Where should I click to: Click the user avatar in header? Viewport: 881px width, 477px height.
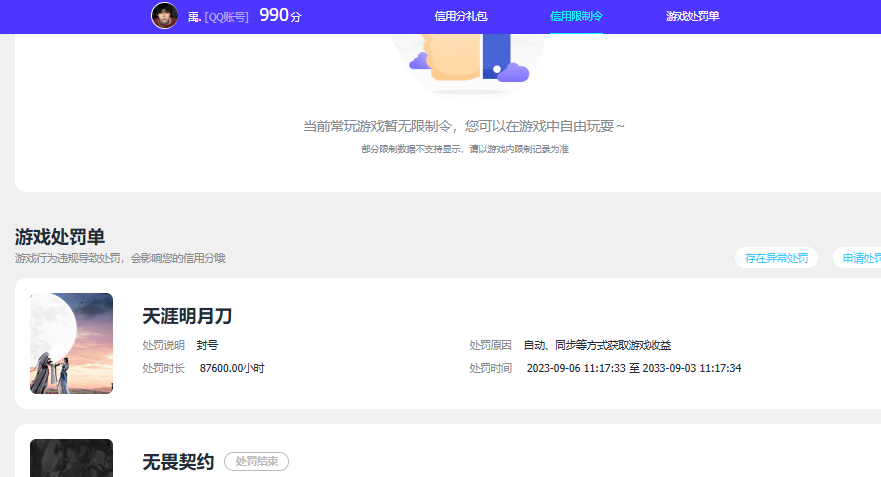pyautogui.click(x=165, y=16)
